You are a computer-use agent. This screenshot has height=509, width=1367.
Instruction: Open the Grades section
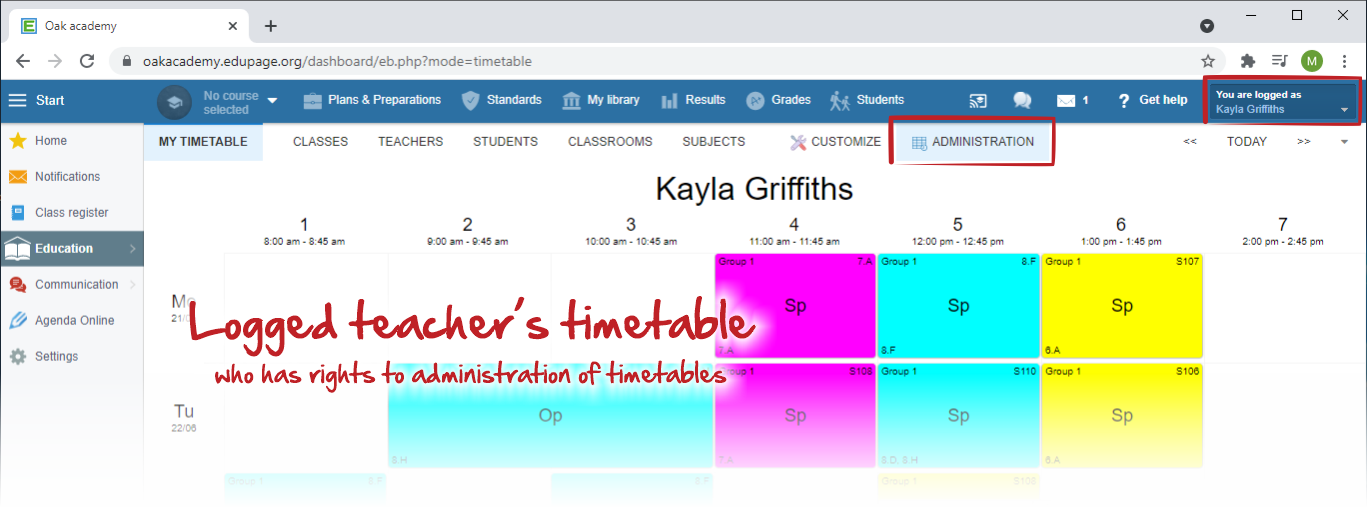click(778, 100)
